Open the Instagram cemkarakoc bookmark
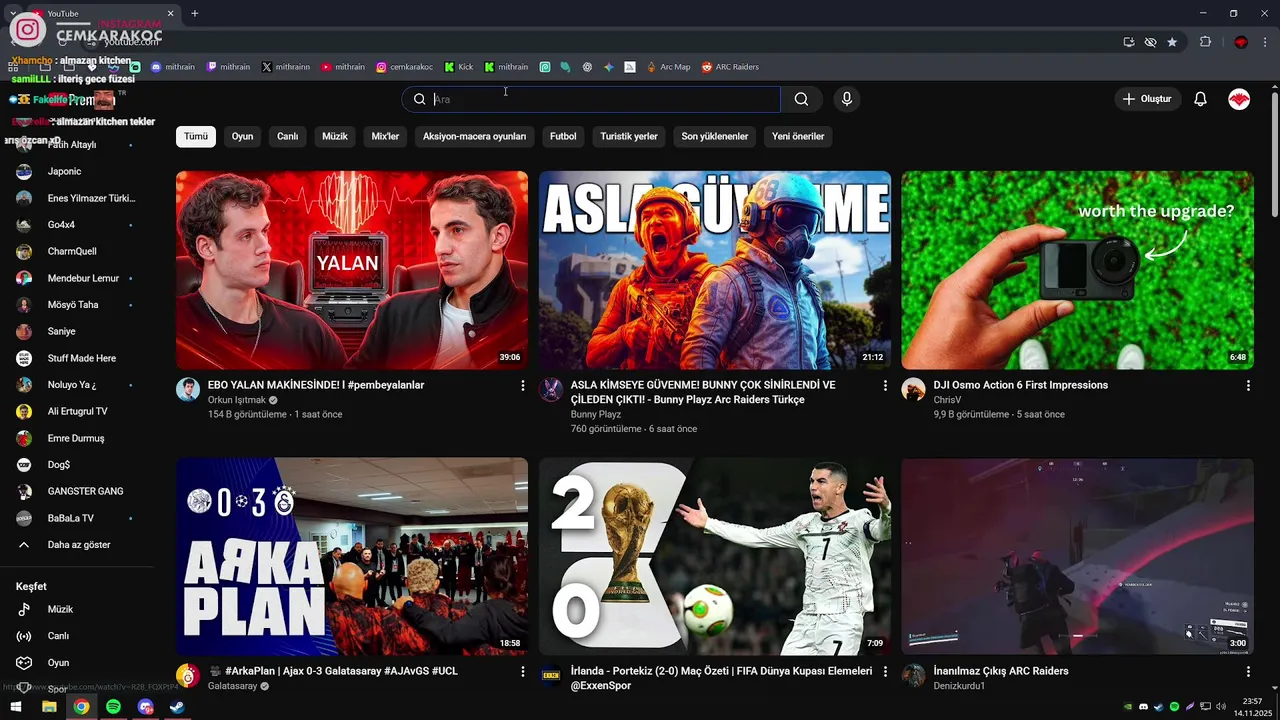Viewport: 1280px width, 720px height. point(405,67)
